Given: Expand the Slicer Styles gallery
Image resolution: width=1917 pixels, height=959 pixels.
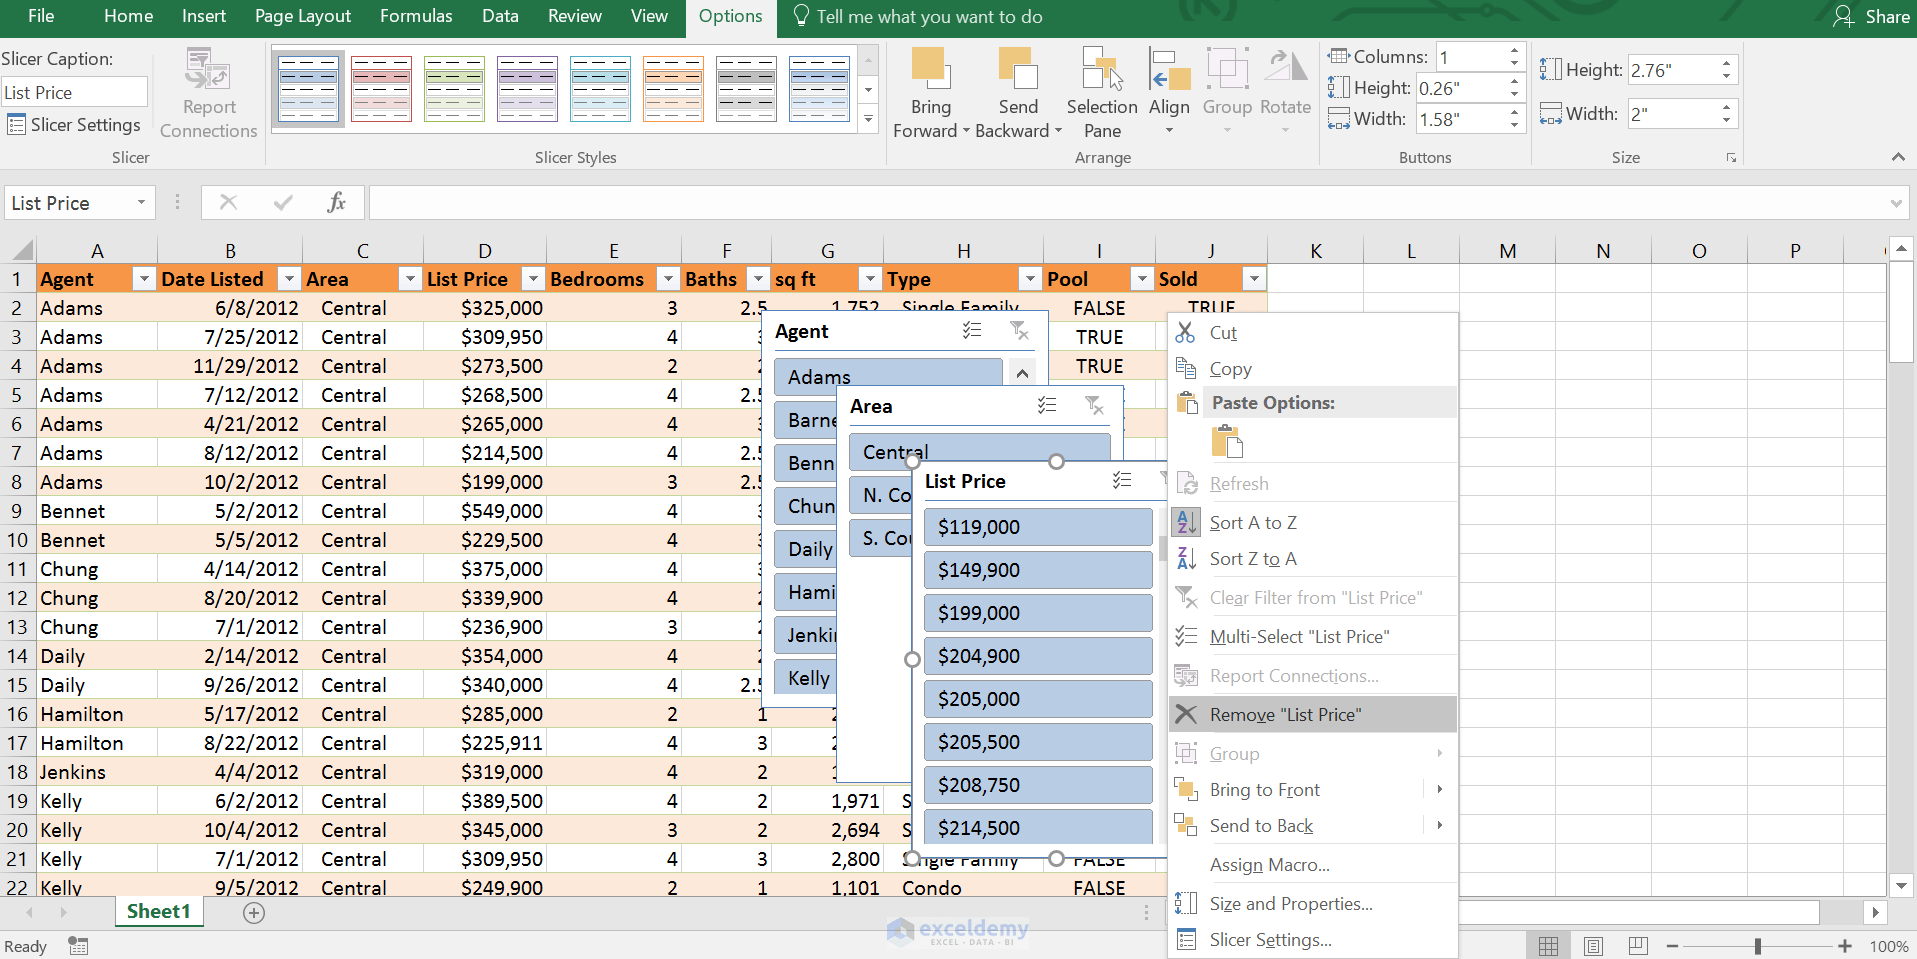Looking at the screenshot, I should click(x=868, y=120).
